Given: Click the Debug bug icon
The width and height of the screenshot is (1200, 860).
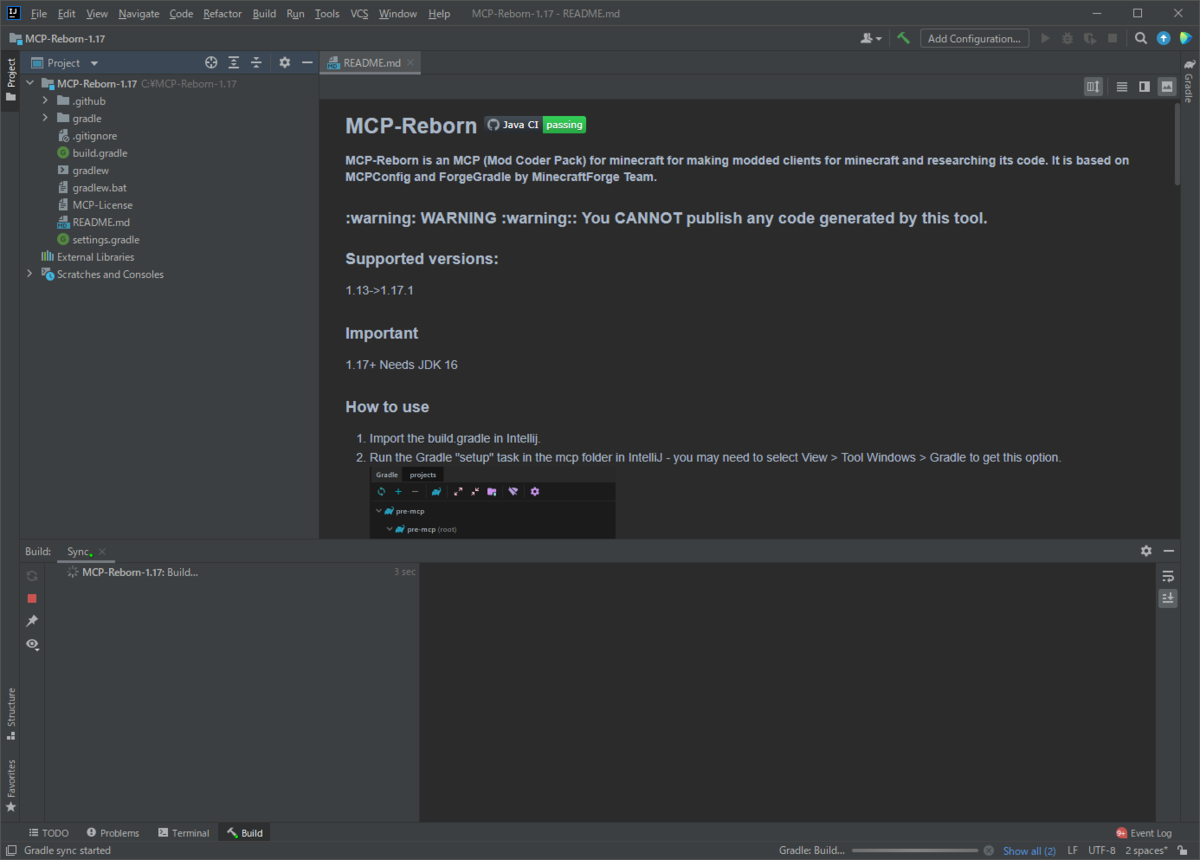Looking at the screenshot, I should (x=1067, y=38).
